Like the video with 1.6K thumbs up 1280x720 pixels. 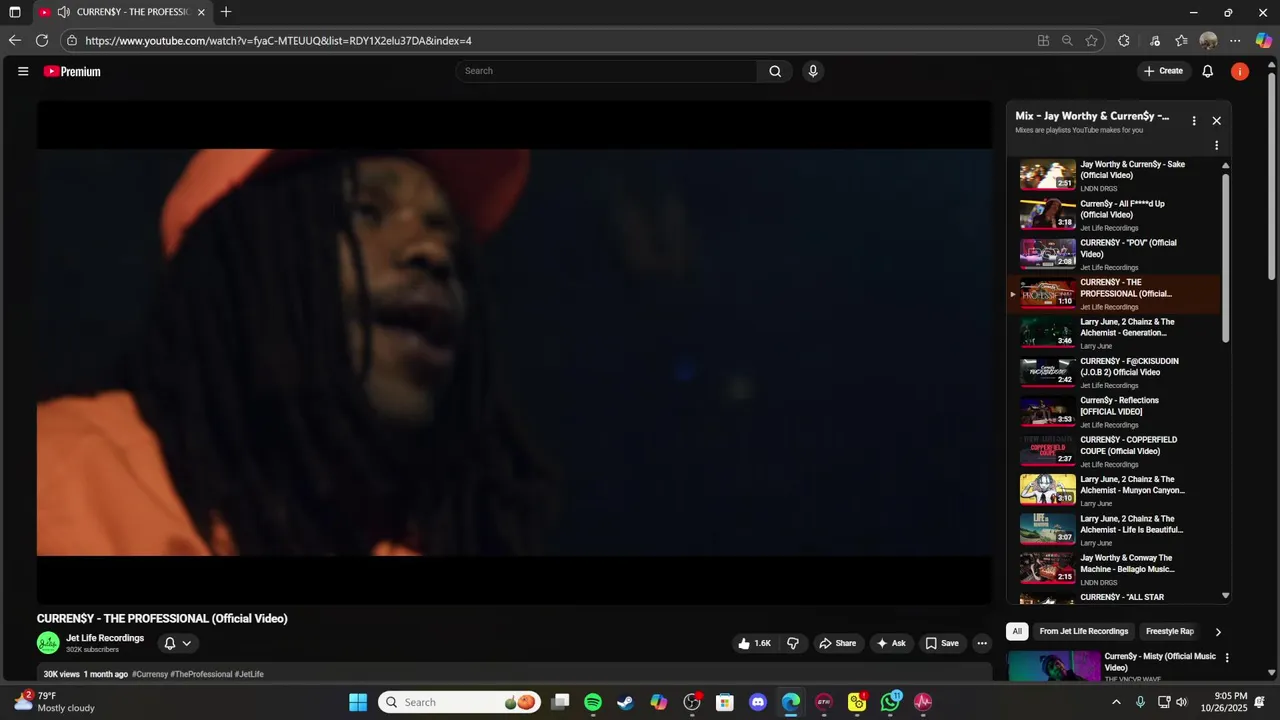tap(754, 643)
